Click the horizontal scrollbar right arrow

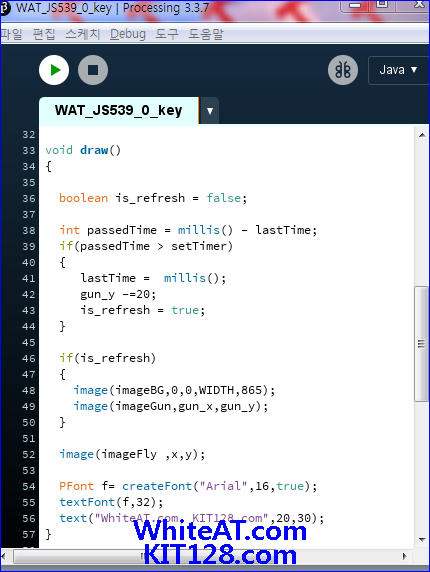405,556
